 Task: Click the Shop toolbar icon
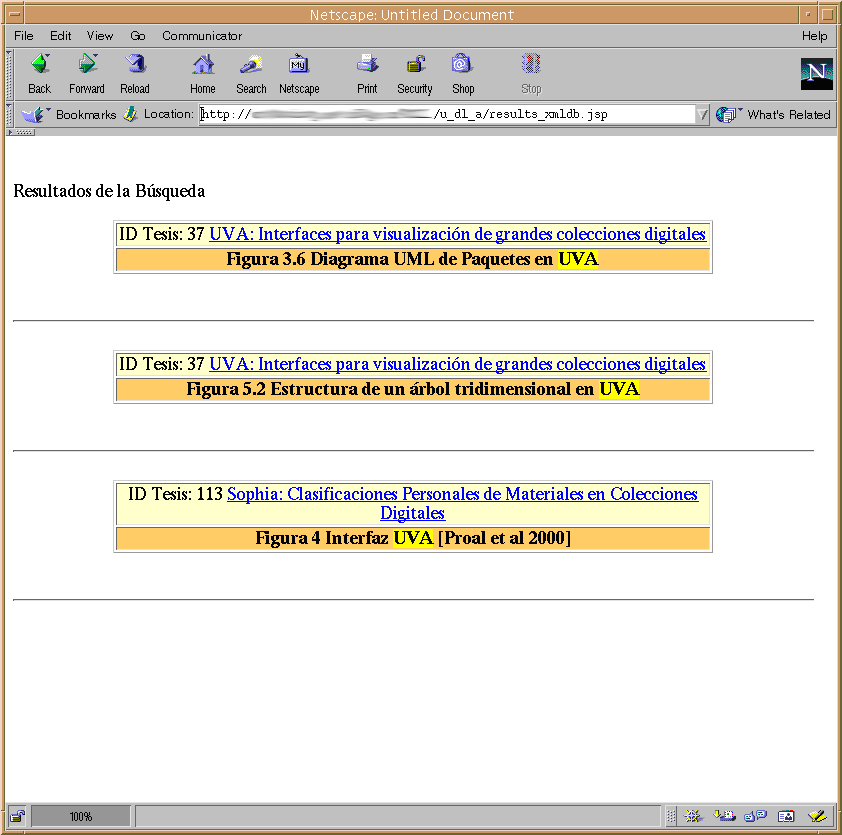462,73
